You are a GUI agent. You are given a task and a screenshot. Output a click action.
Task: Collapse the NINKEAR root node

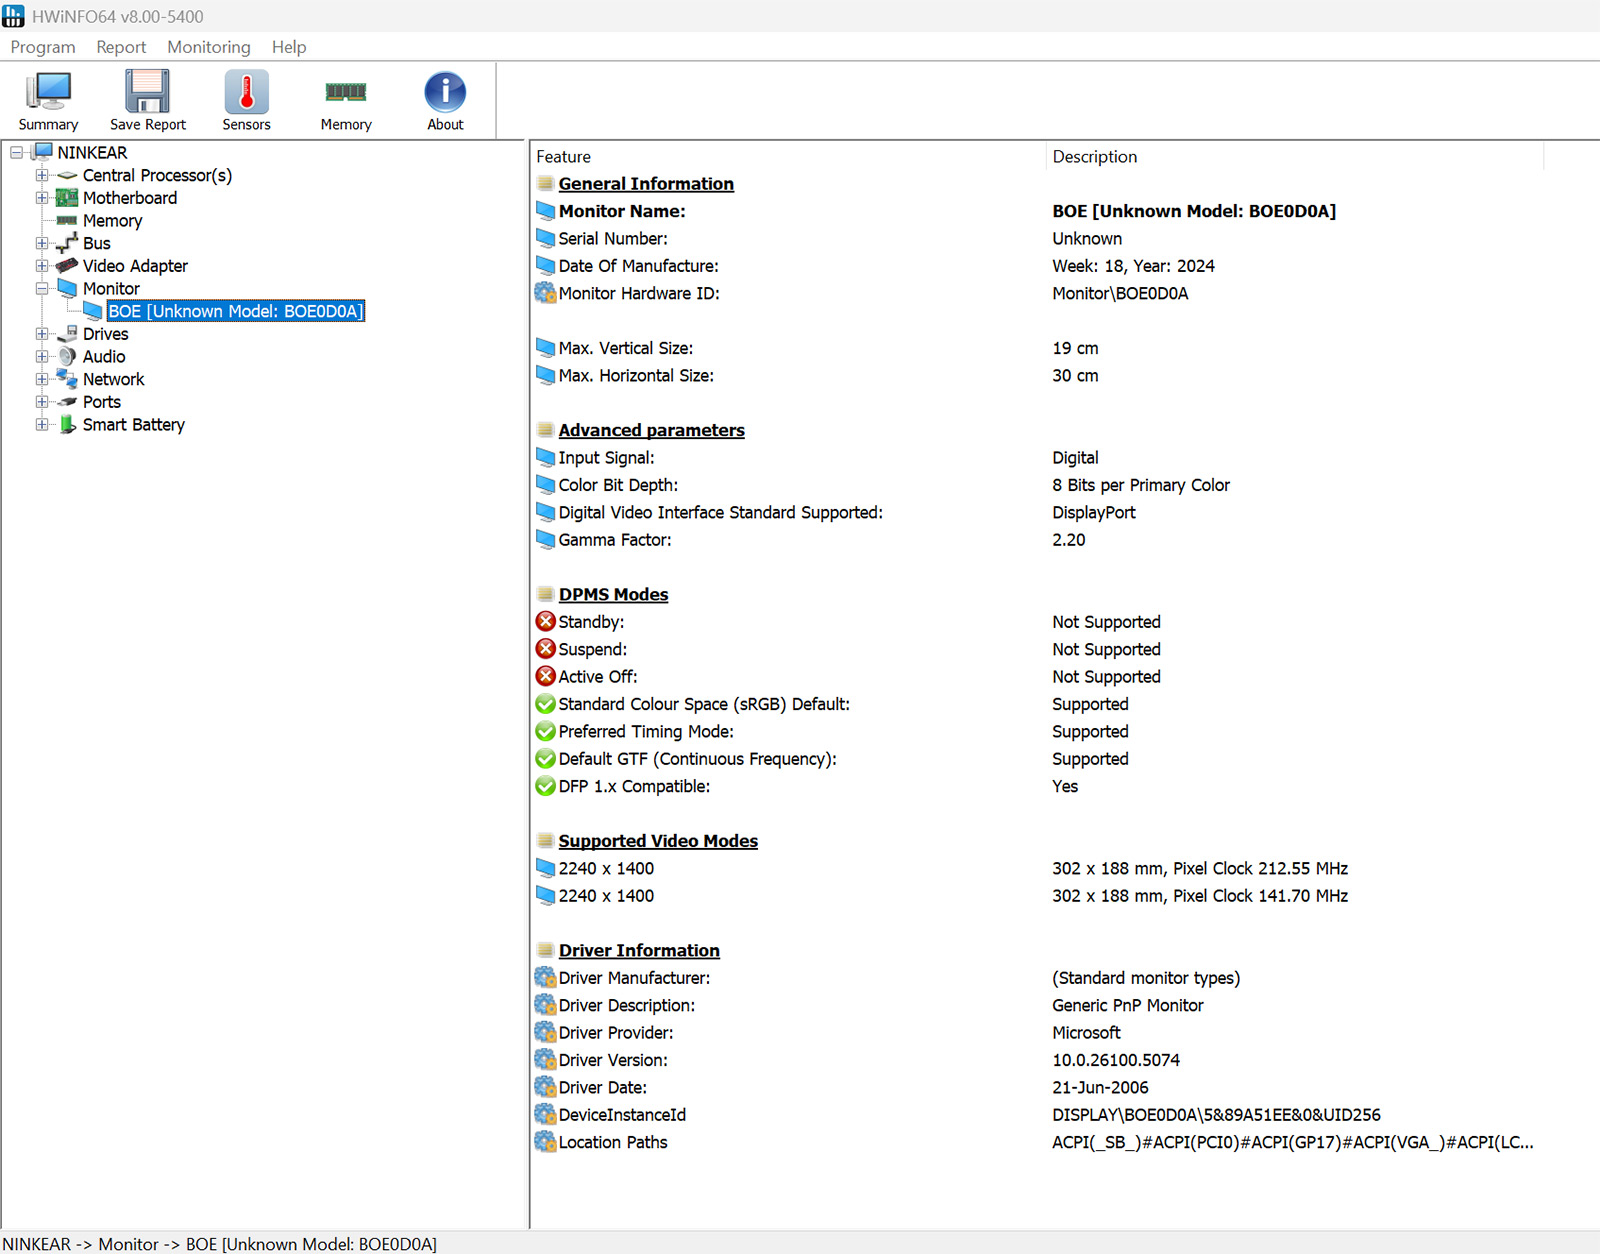[x=17, y=153]
